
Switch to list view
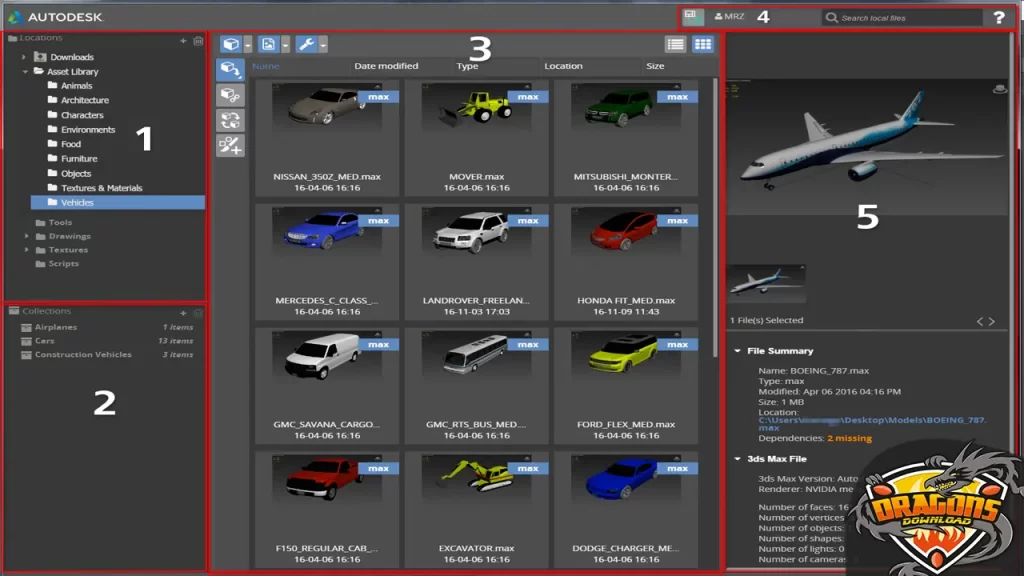coord(675,44)
